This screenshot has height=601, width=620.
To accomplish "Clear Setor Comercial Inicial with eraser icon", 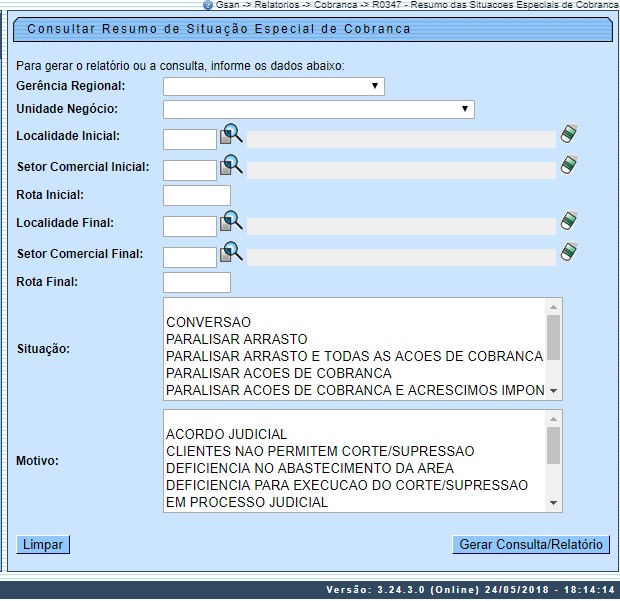I will 569,164.
